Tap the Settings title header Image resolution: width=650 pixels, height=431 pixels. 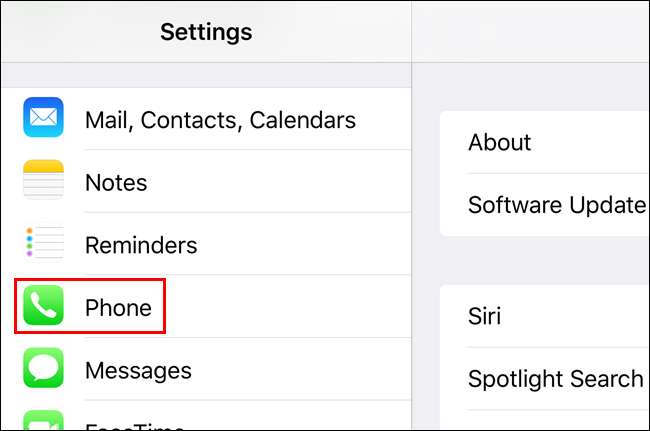[x=206, y=32]
